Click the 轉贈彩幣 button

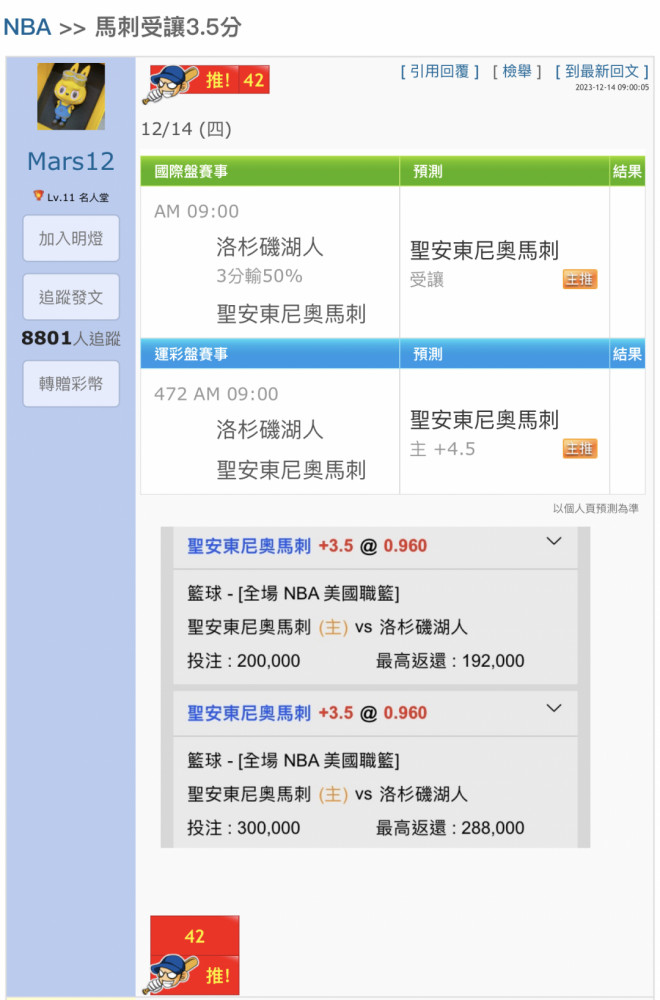click(x=71, y=383)
